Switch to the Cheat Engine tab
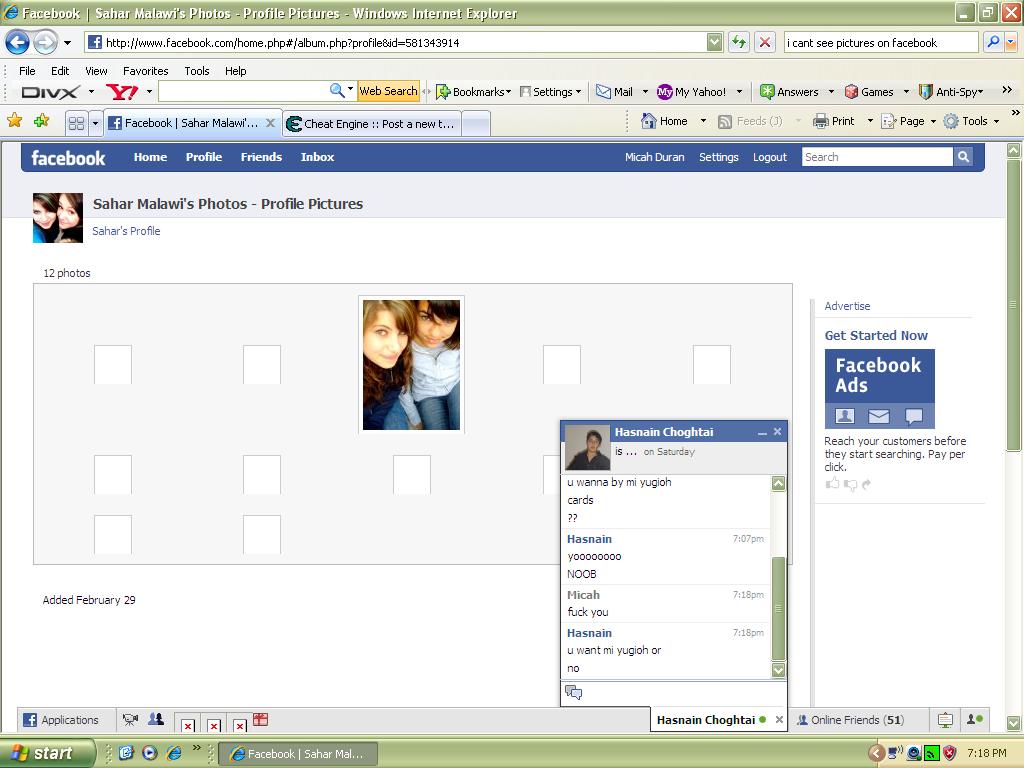The width and height of the screenshot is (1024, 768). click(x=371, y=123)
